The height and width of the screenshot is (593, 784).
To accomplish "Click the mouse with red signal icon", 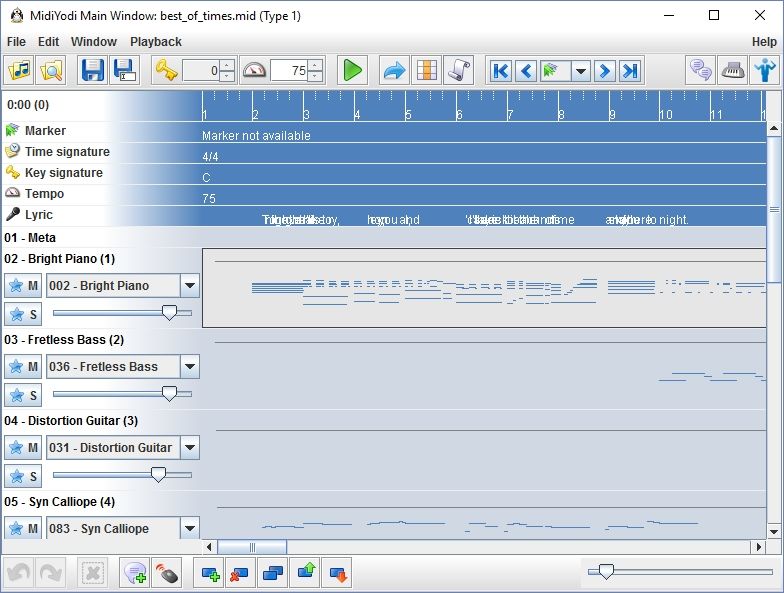I will point(166,572).
